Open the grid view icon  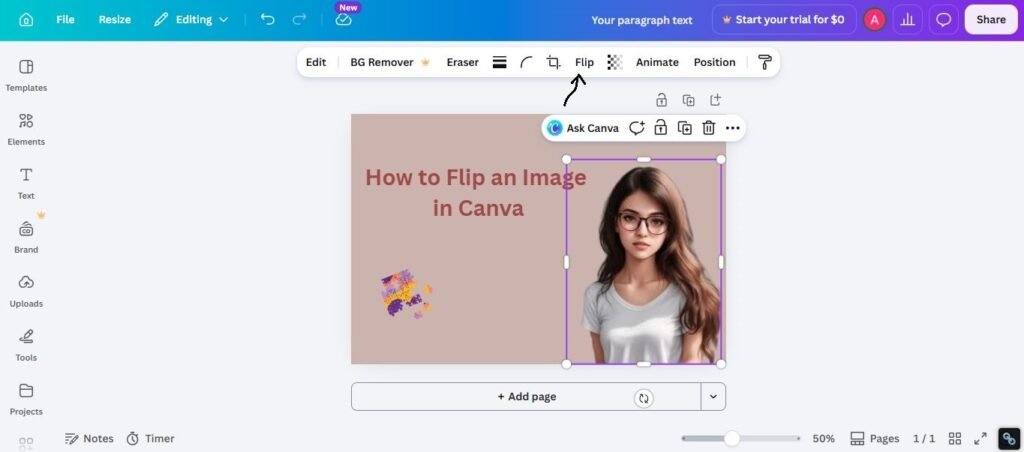point(955,438)
